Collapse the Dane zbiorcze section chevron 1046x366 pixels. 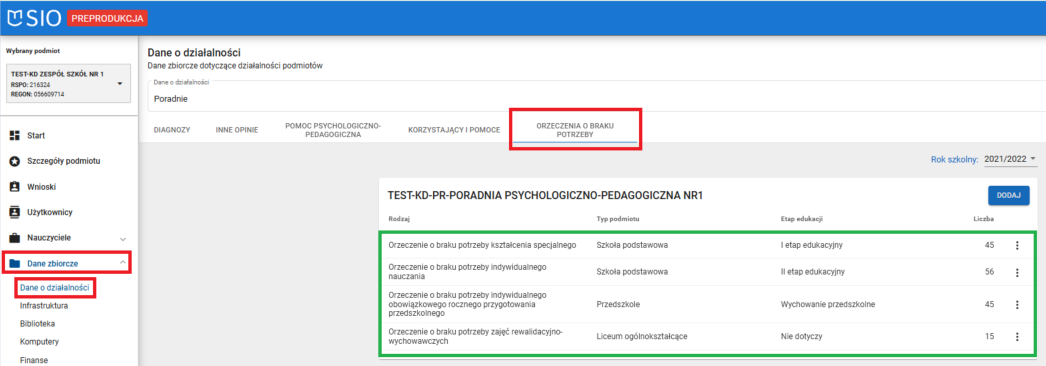click(x=123, y=263)
